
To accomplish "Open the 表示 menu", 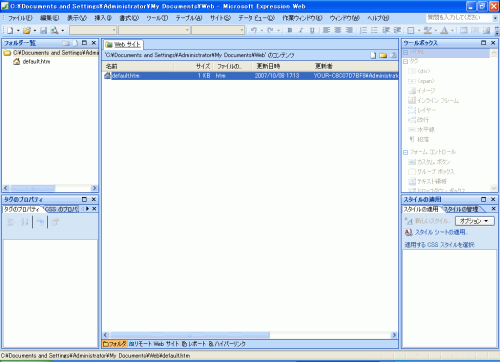I will (77, 18).
